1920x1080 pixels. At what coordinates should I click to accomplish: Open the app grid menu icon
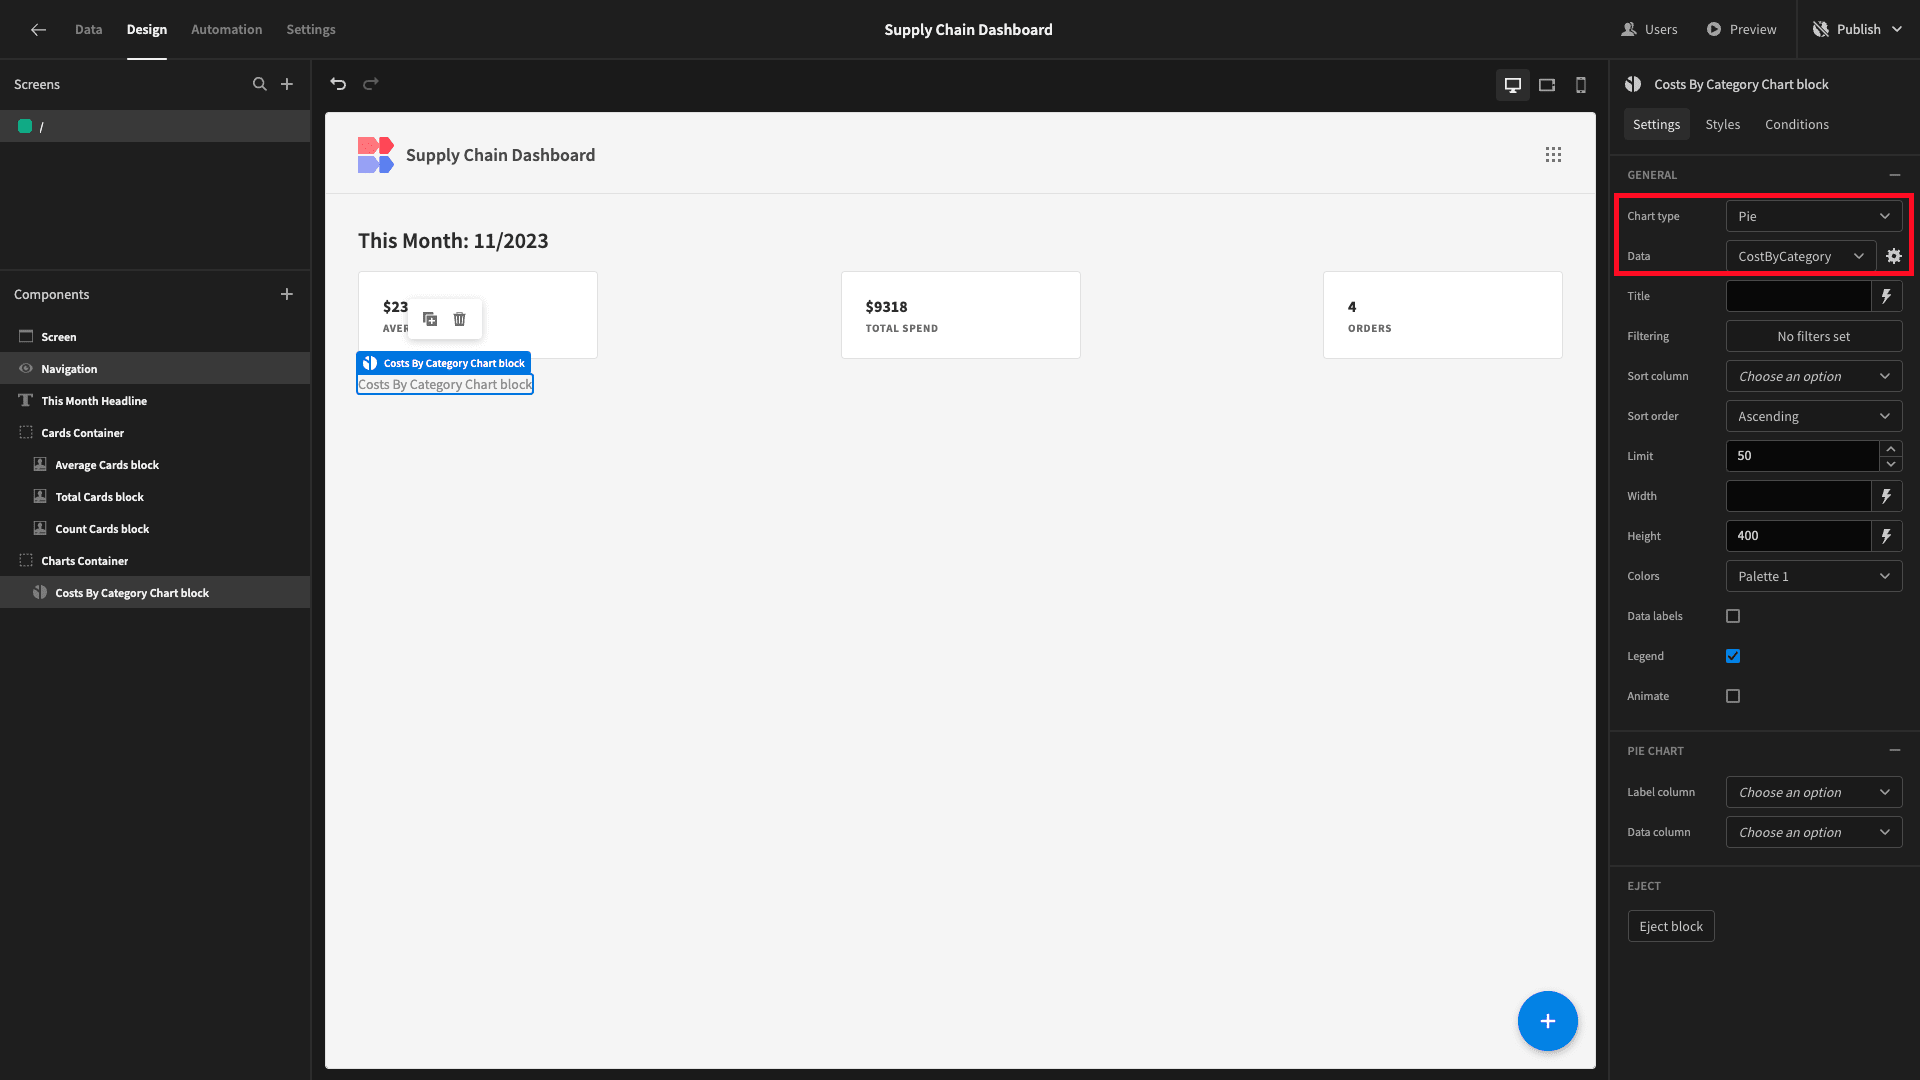click(x=1553, y=155)
